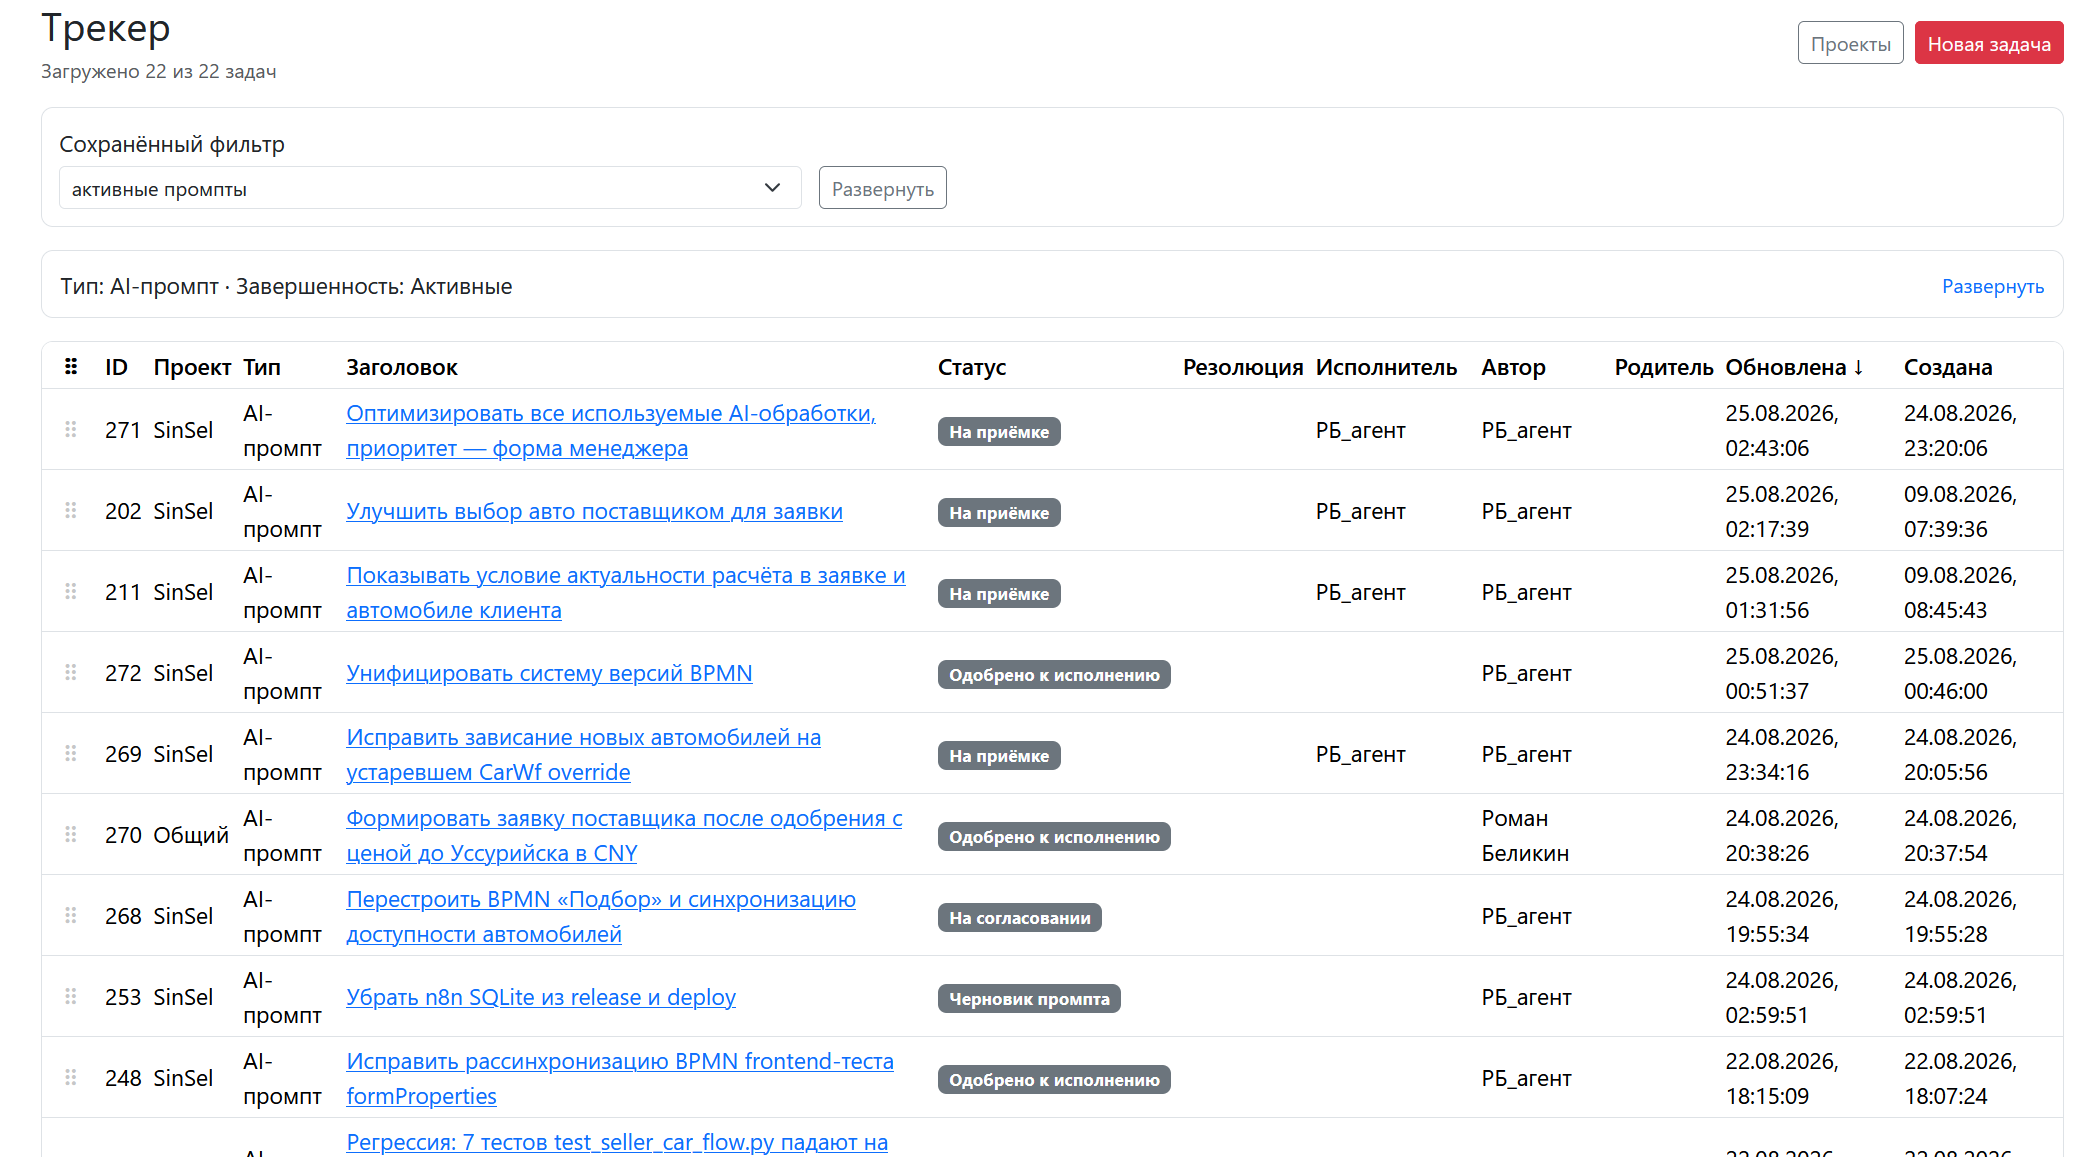The height and width of the screenshot is (1157, 2091).
Task: Sort by the ID column header
Action: 117,367
